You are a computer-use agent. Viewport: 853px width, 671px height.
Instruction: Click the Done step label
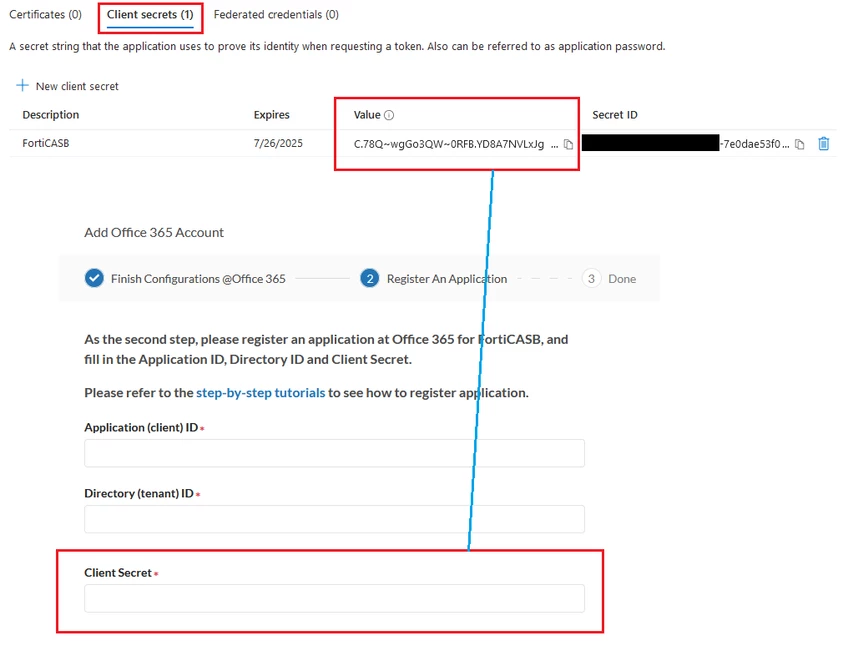(x=622, y=279)
